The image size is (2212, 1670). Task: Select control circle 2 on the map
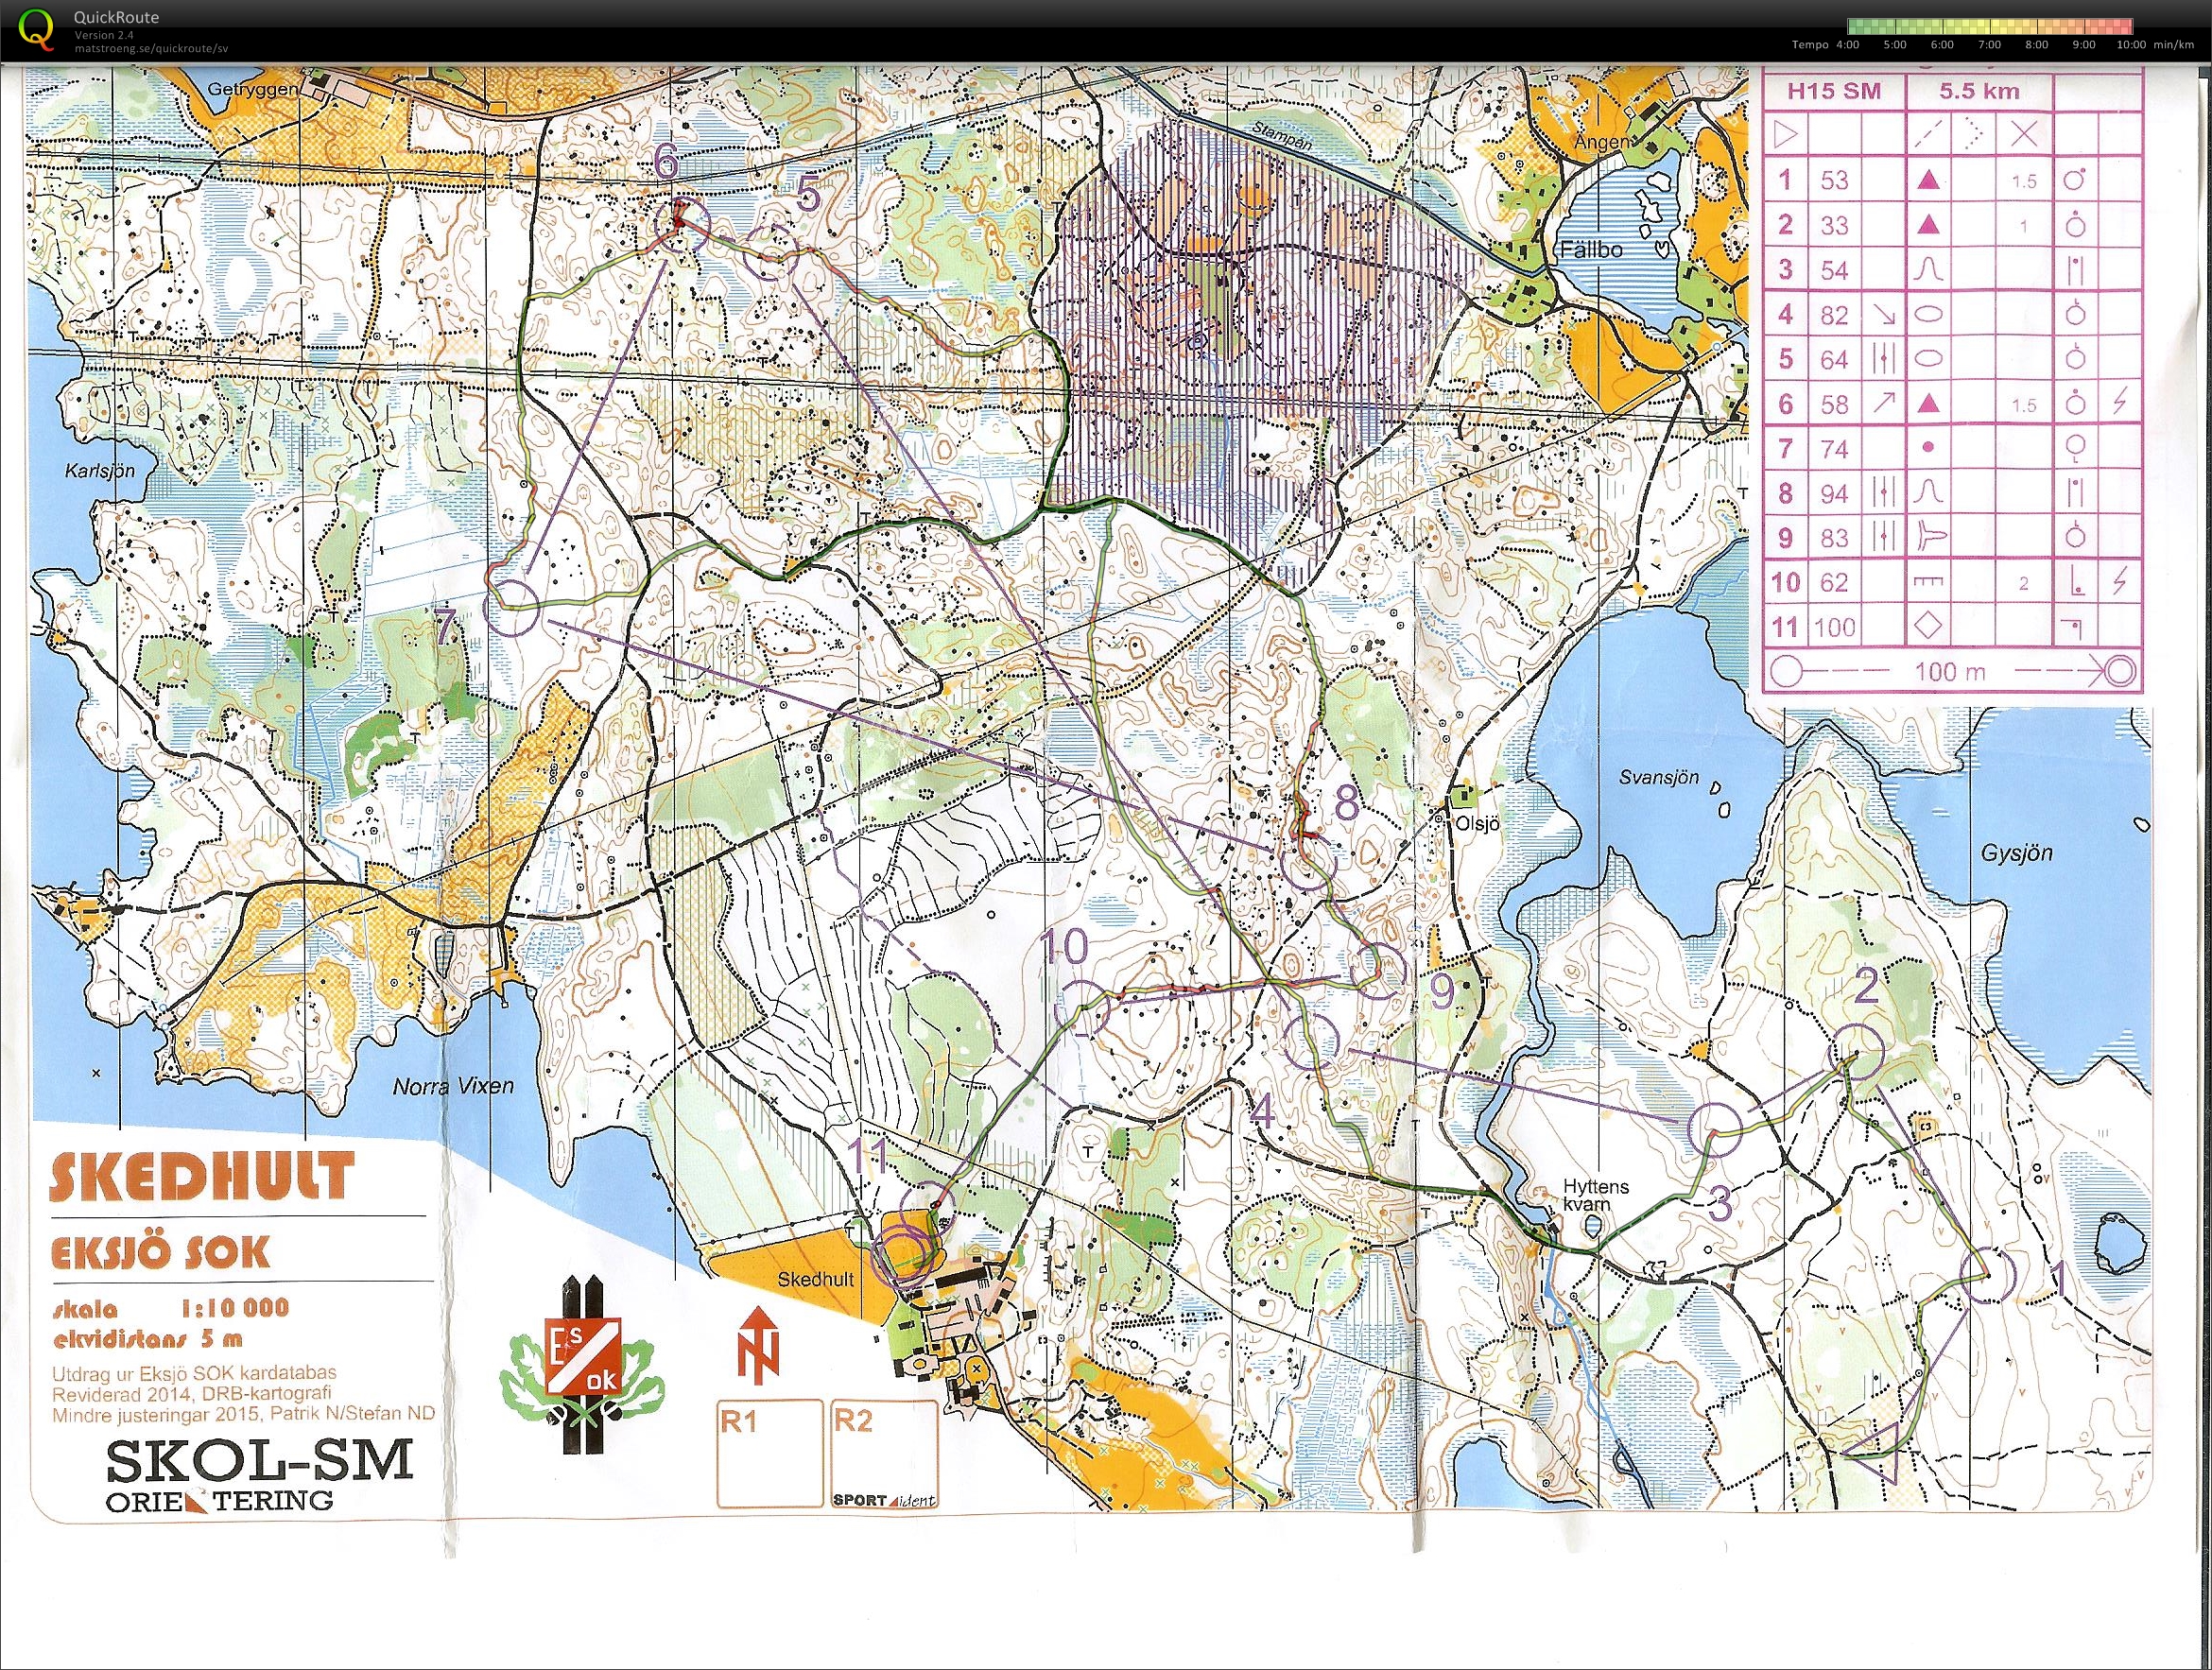pyautogui.click(x=1855, y=1053)
